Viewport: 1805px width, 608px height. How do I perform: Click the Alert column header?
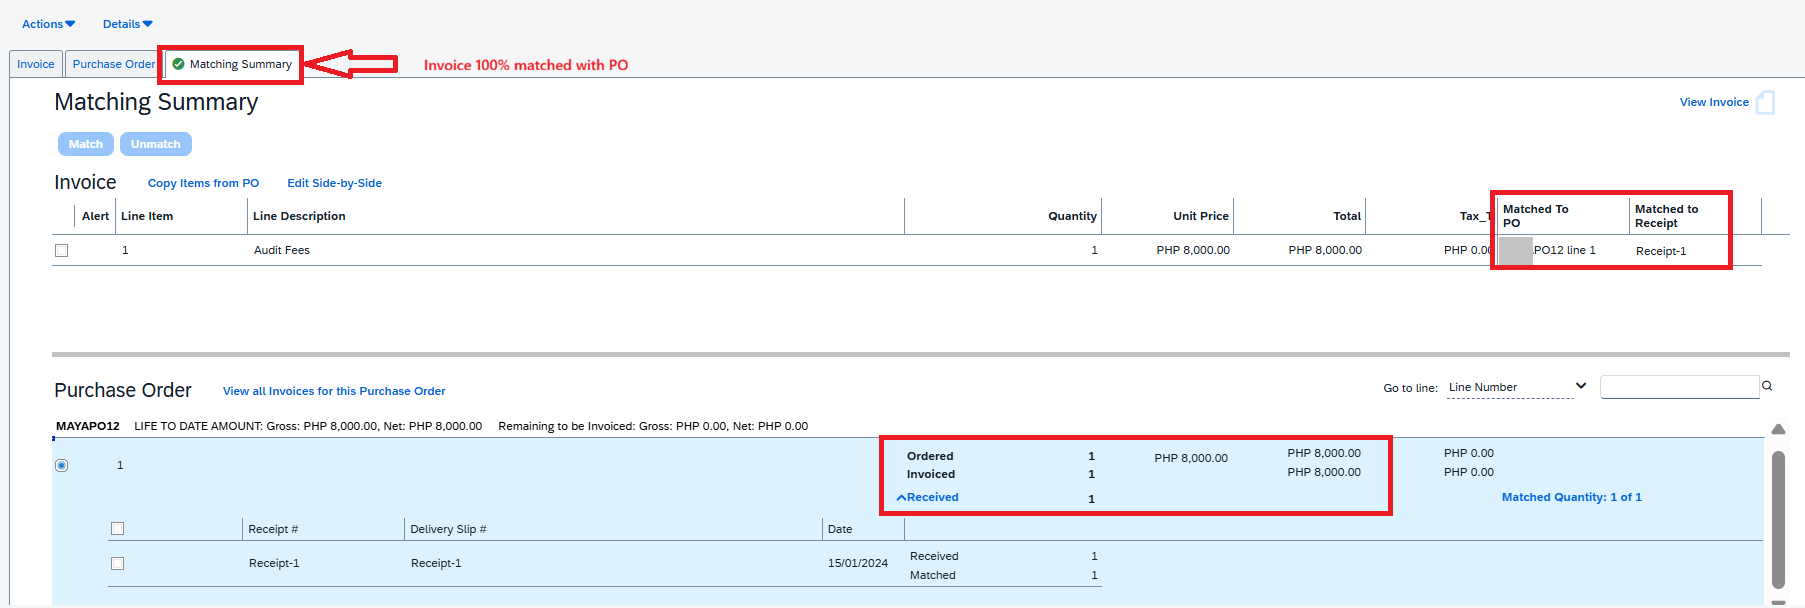(96, 216)
